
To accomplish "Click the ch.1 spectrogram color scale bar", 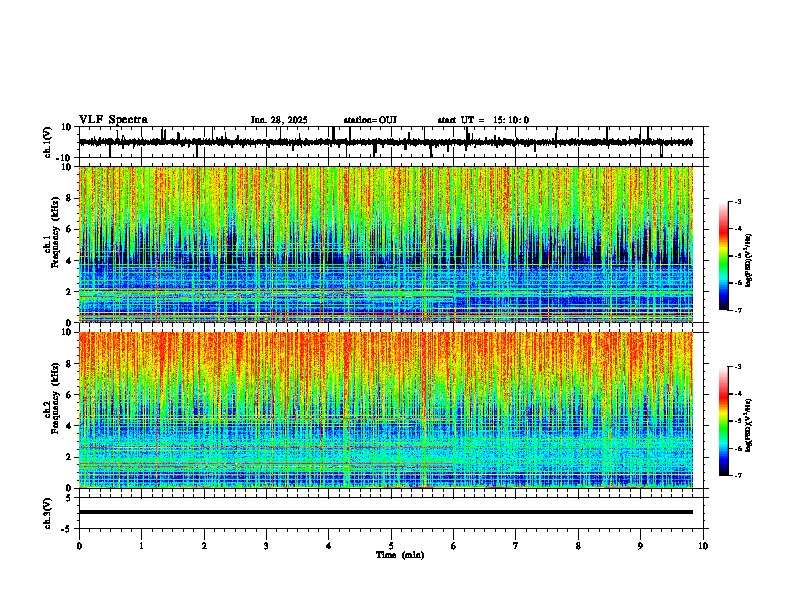I will click(724, 256).
